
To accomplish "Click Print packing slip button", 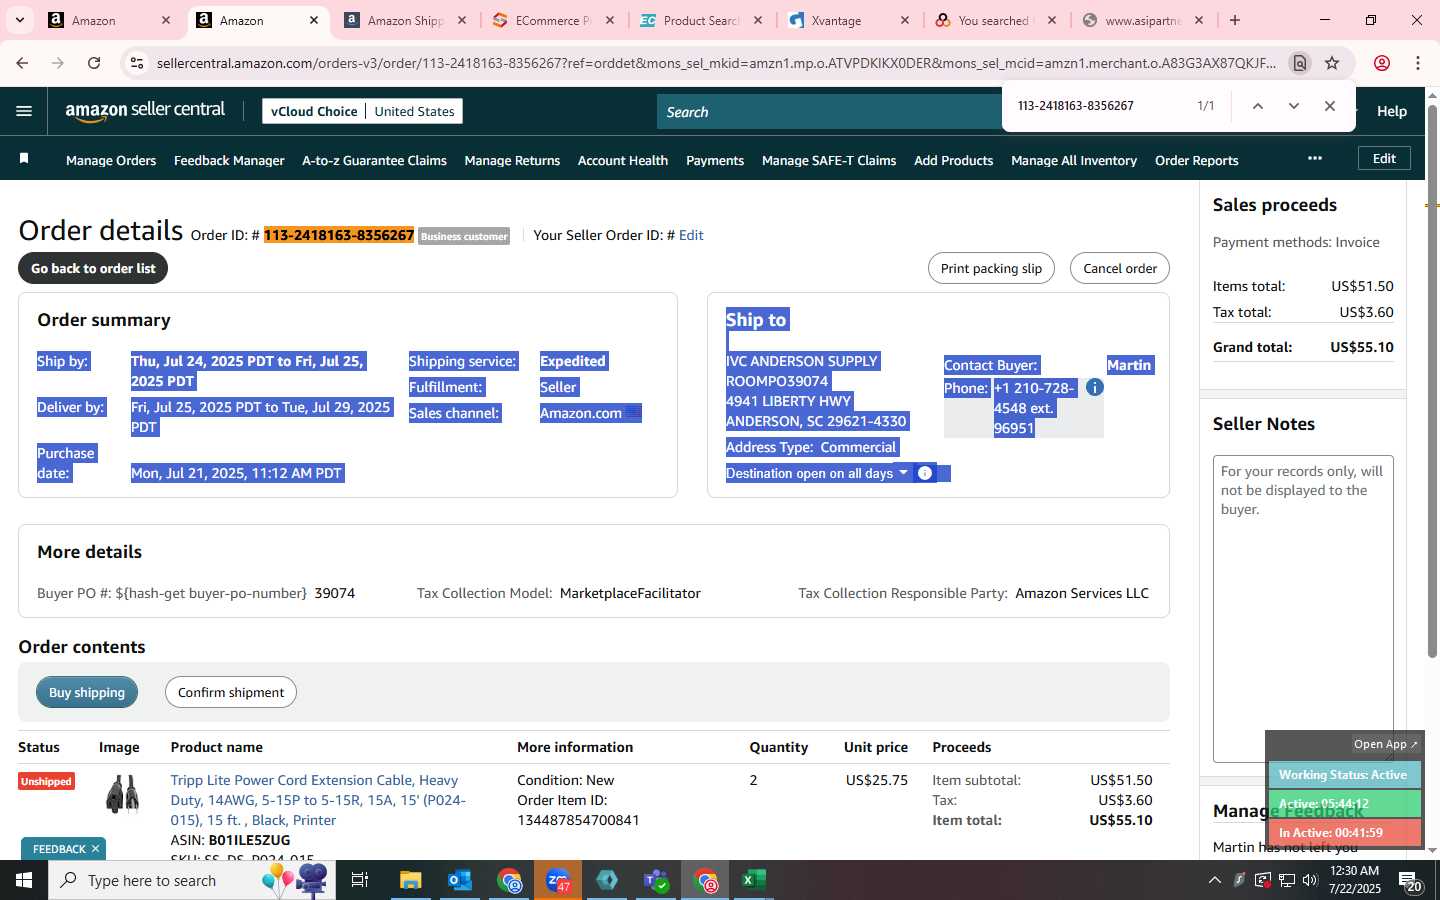I will [x=991, y=268].
